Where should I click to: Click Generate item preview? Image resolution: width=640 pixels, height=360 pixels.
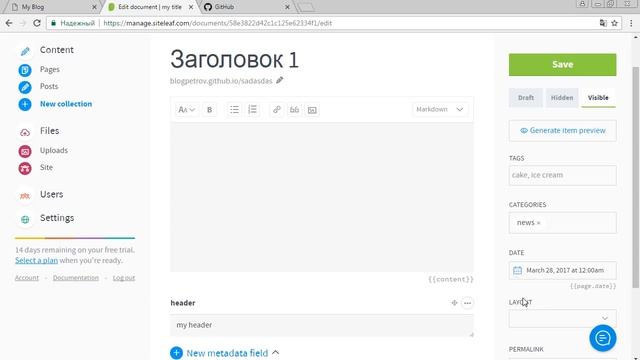pyautogui.click(x=562, y=131)
